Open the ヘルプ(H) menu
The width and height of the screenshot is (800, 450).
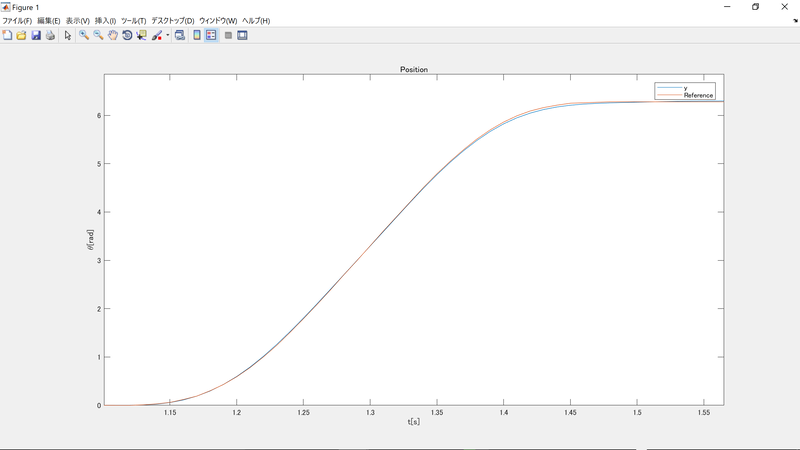pyautogui.click(x=256, y=21)
